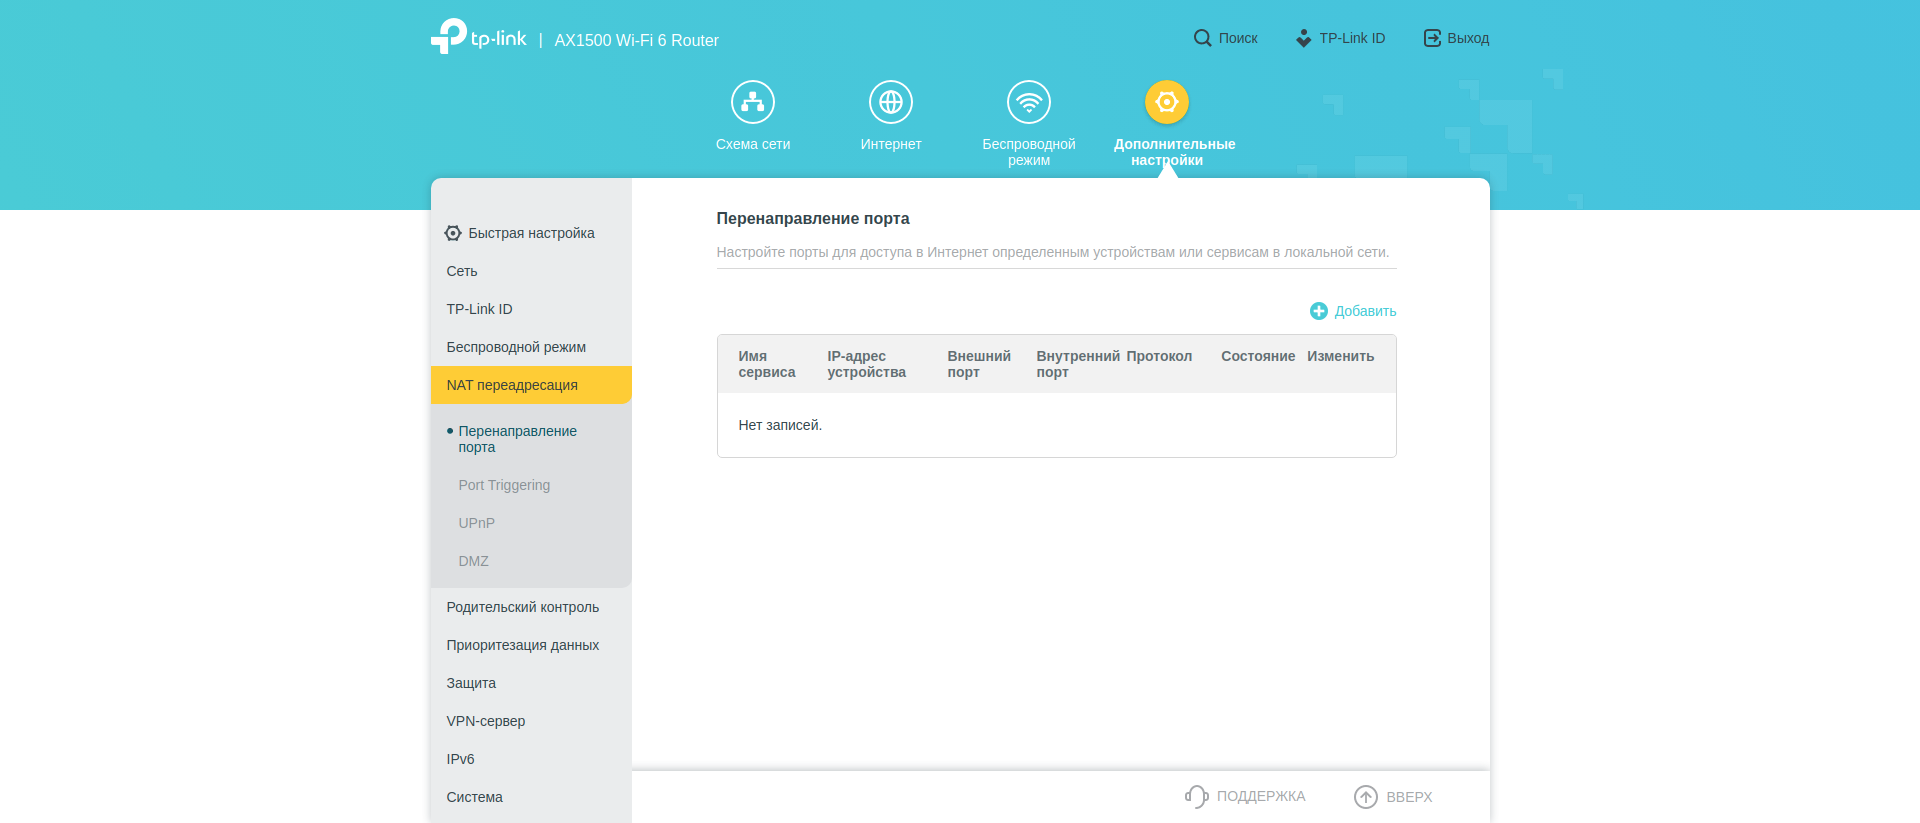Open TP-Link ID in top bar
Screen dimensions: 1920x823
click(x=1340, y=38)
